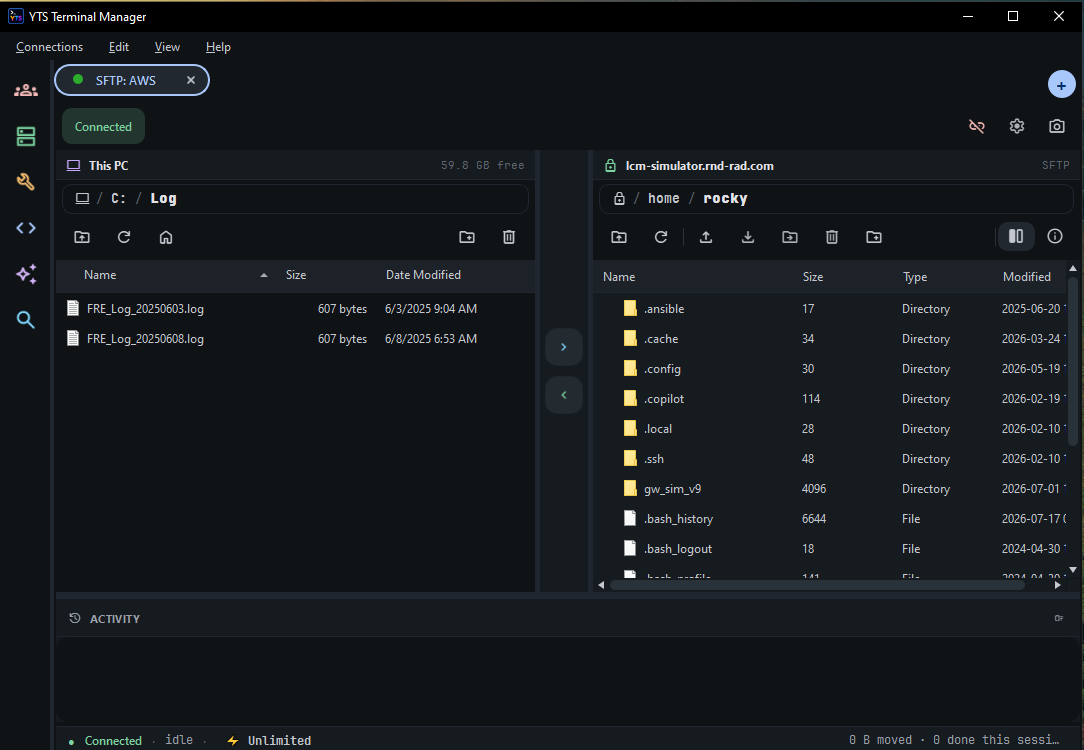Click the Name column sort arrow in local pane
The image size is (1084, 750).
[x=263, y=275]
